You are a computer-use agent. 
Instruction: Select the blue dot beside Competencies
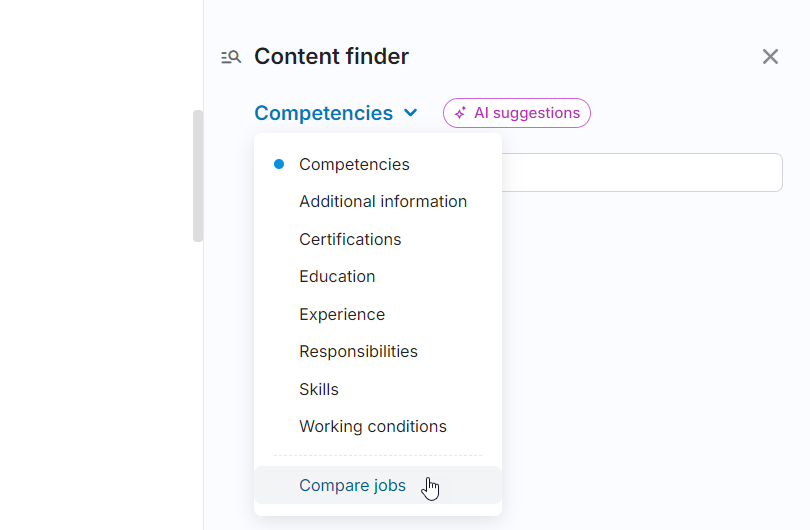coord(279,164)
